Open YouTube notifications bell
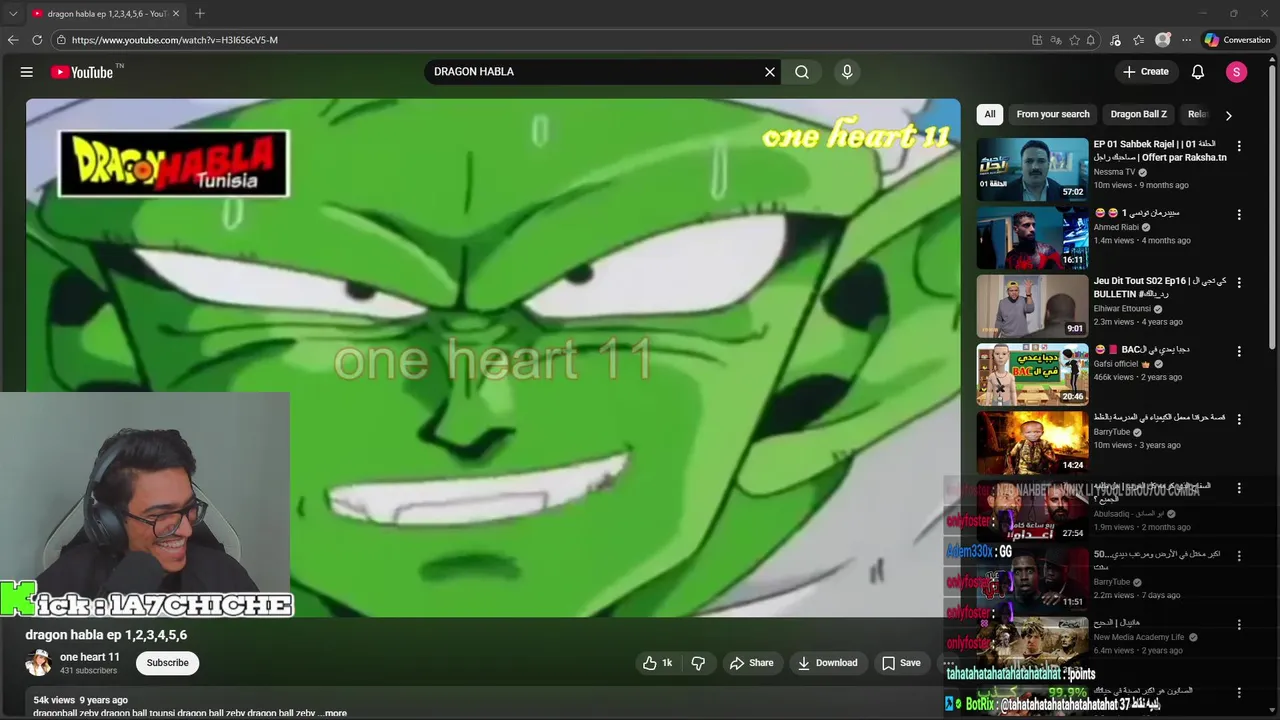Viewport: 1280px width, 720px height. pyautogui.click(x=1198, y=72)
